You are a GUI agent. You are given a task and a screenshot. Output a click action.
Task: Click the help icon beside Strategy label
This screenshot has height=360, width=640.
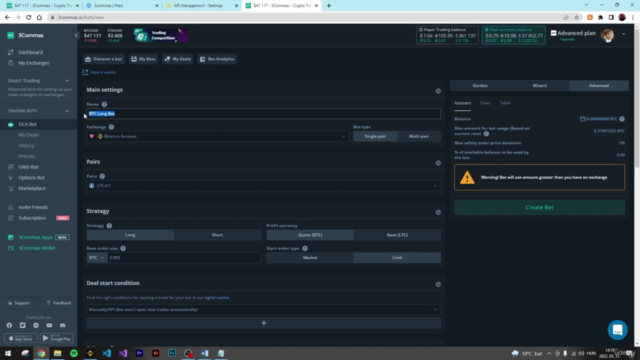pos(109,226)
